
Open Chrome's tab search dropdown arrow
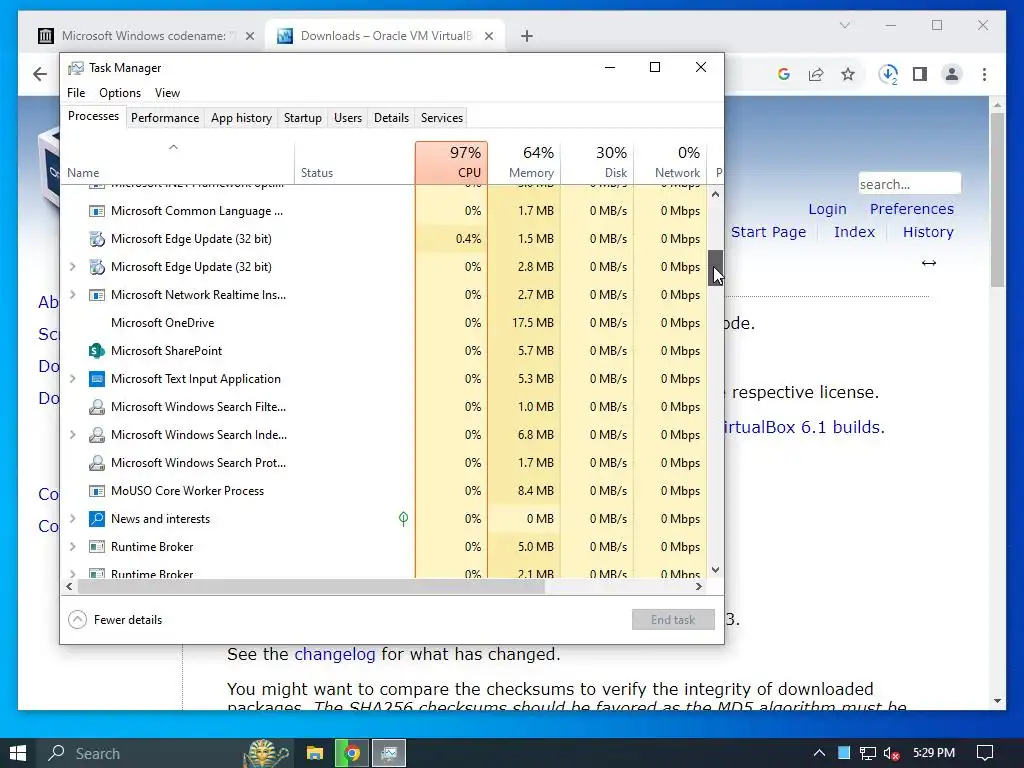pyautogui.click(x=845, y=25)
